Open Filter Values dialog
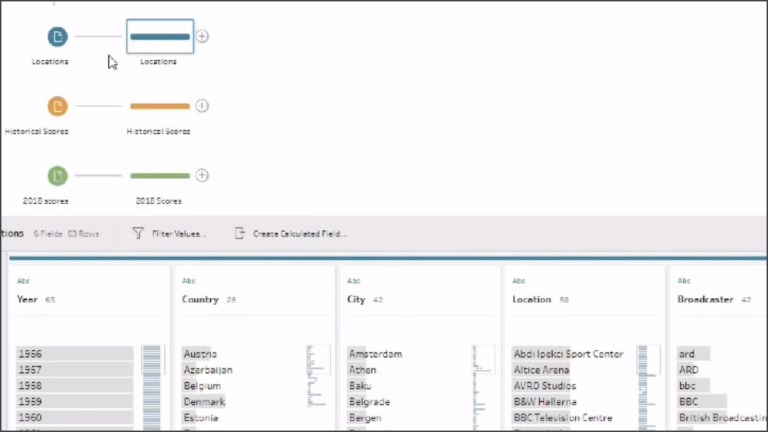Screen dimensions: 768x432 click(179, 234)
